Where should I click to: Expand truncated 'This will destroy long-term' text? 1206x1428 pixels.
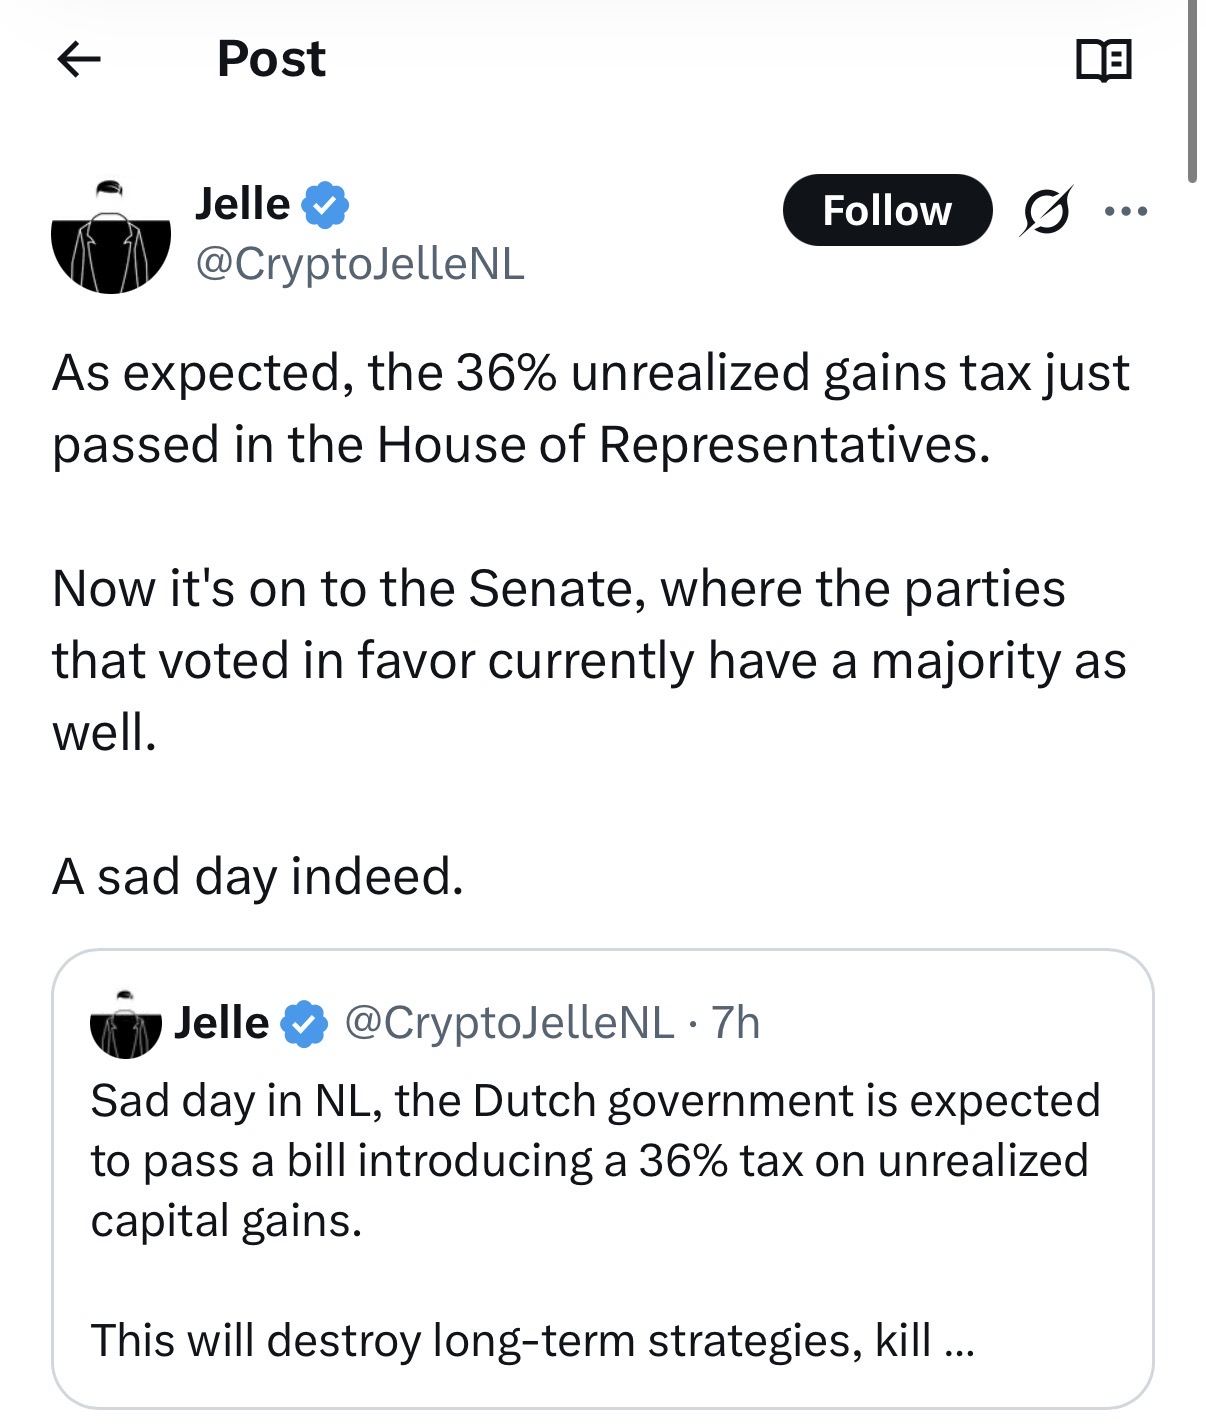(x=532, y=1340)
